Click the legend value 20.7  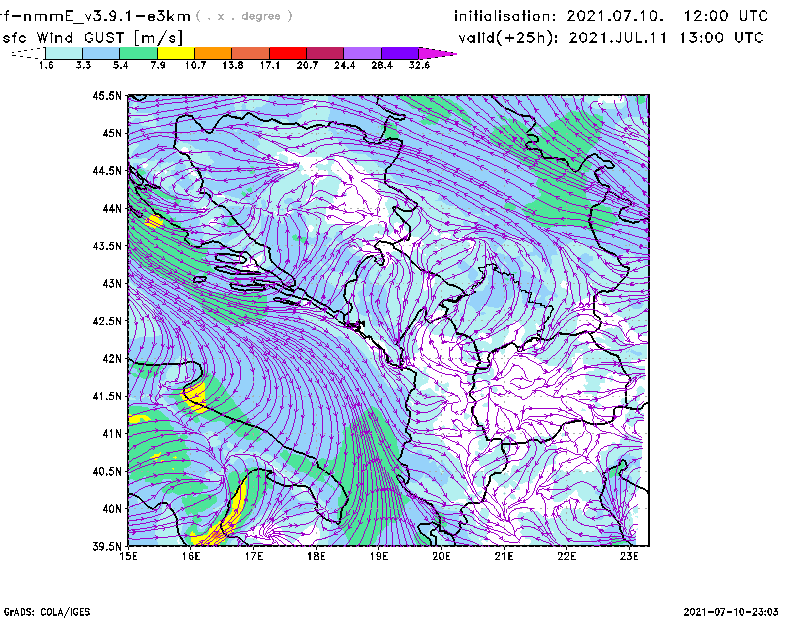click(x=307, y=65)
